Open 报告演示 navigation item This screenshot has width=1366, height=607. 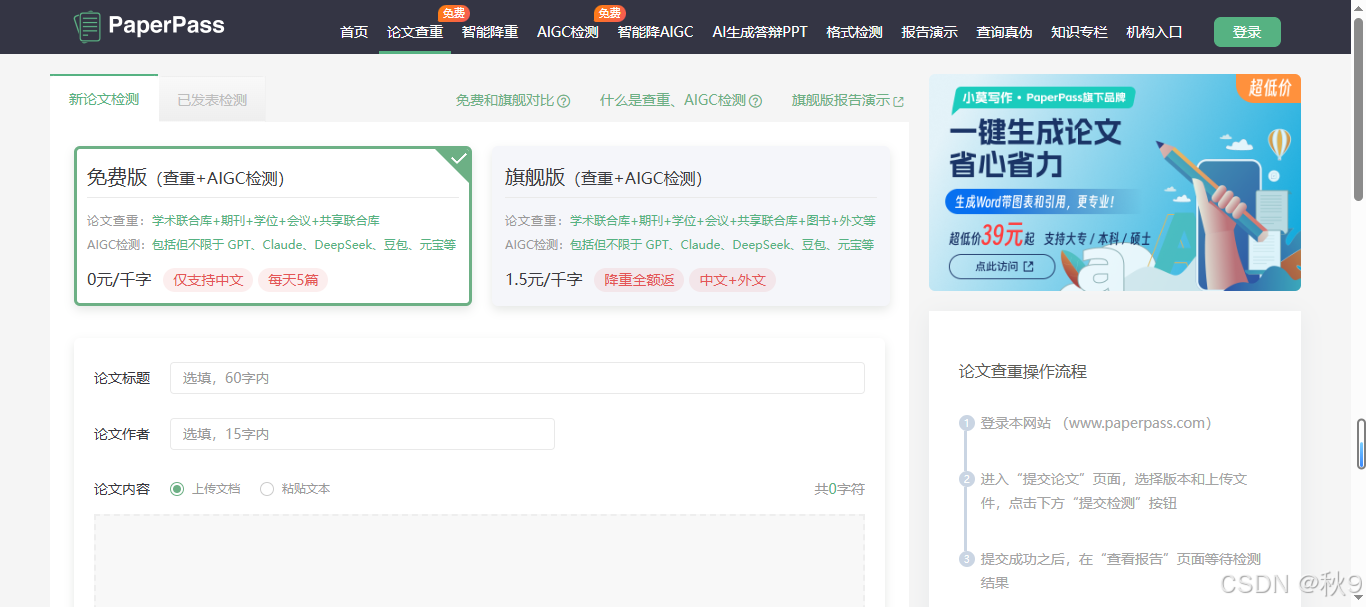[x=929, y=32]
